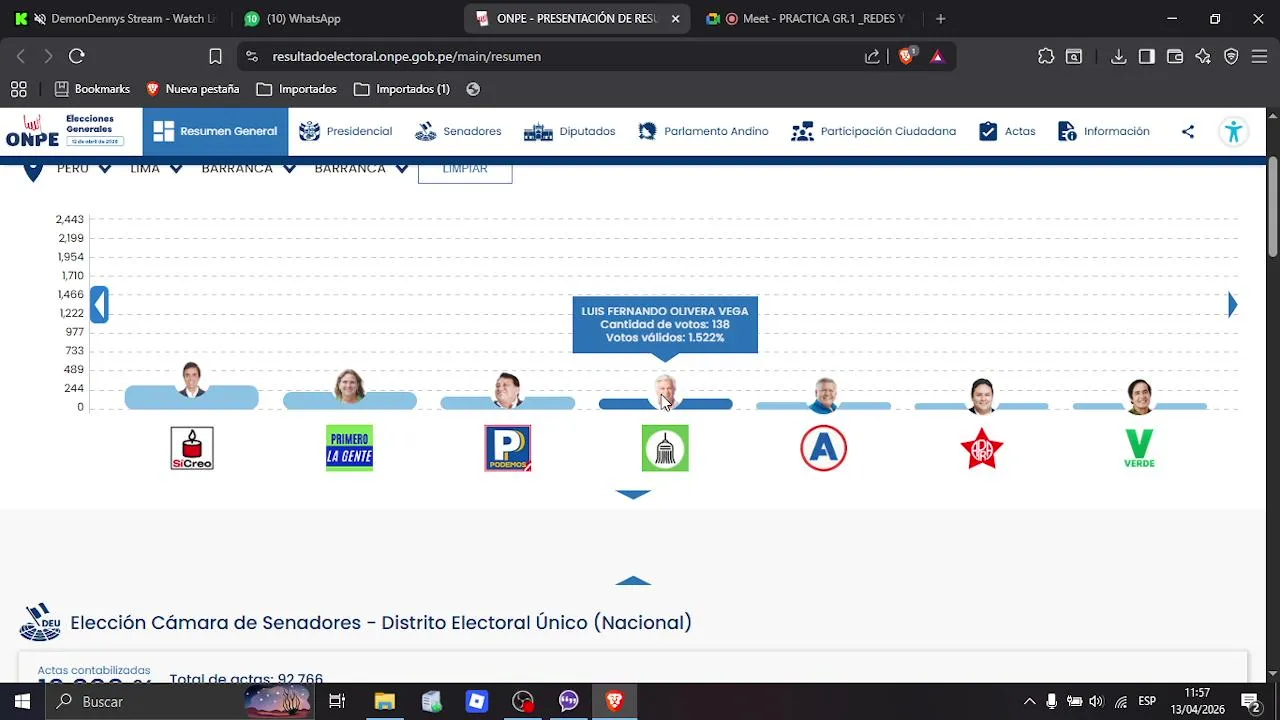
Task: Reload the page
Action: click(x=77, y=57)
